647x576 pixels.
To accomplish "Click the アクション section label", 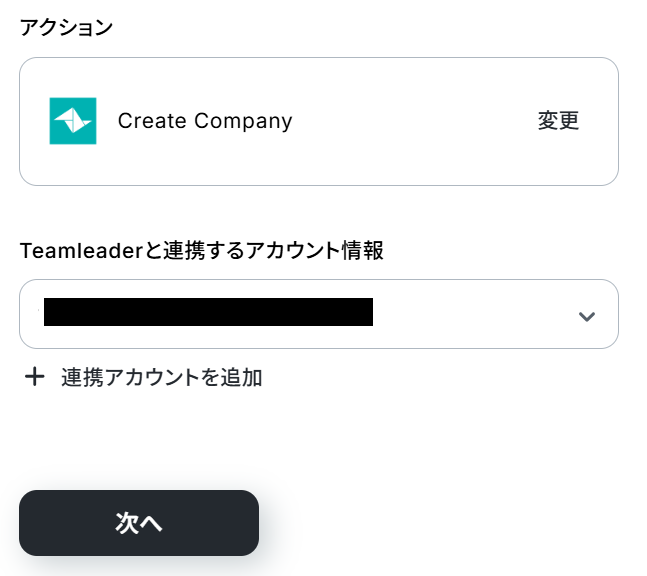I will 66,27.
